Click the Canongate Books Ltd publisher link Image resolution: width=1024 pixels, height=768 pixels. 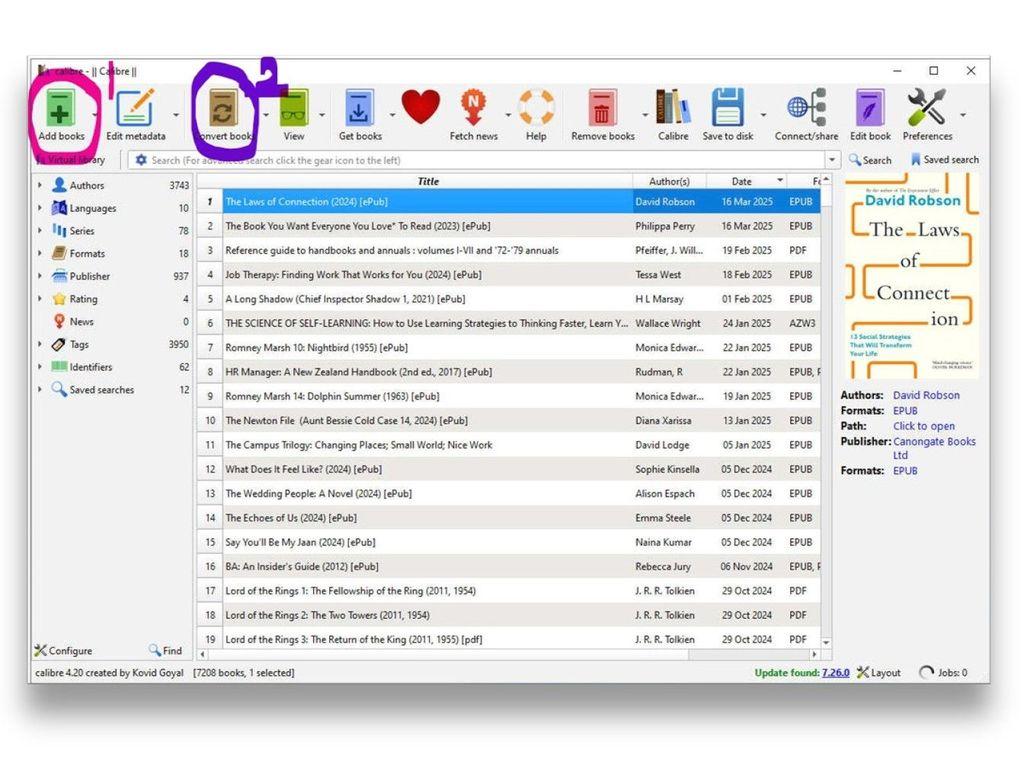click(934, 448)
